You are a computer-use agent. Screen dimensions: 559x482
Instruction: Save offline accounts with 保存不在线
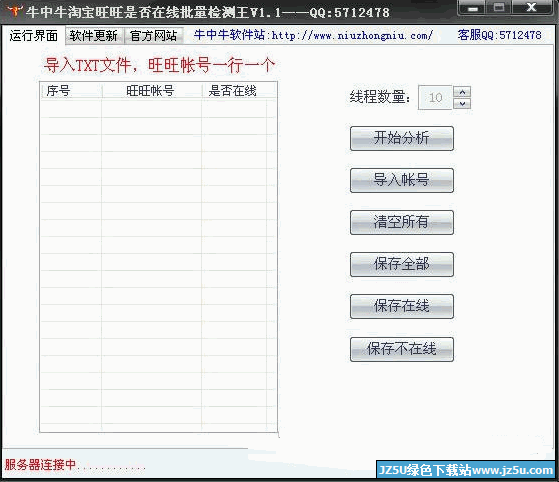[402, 349]
